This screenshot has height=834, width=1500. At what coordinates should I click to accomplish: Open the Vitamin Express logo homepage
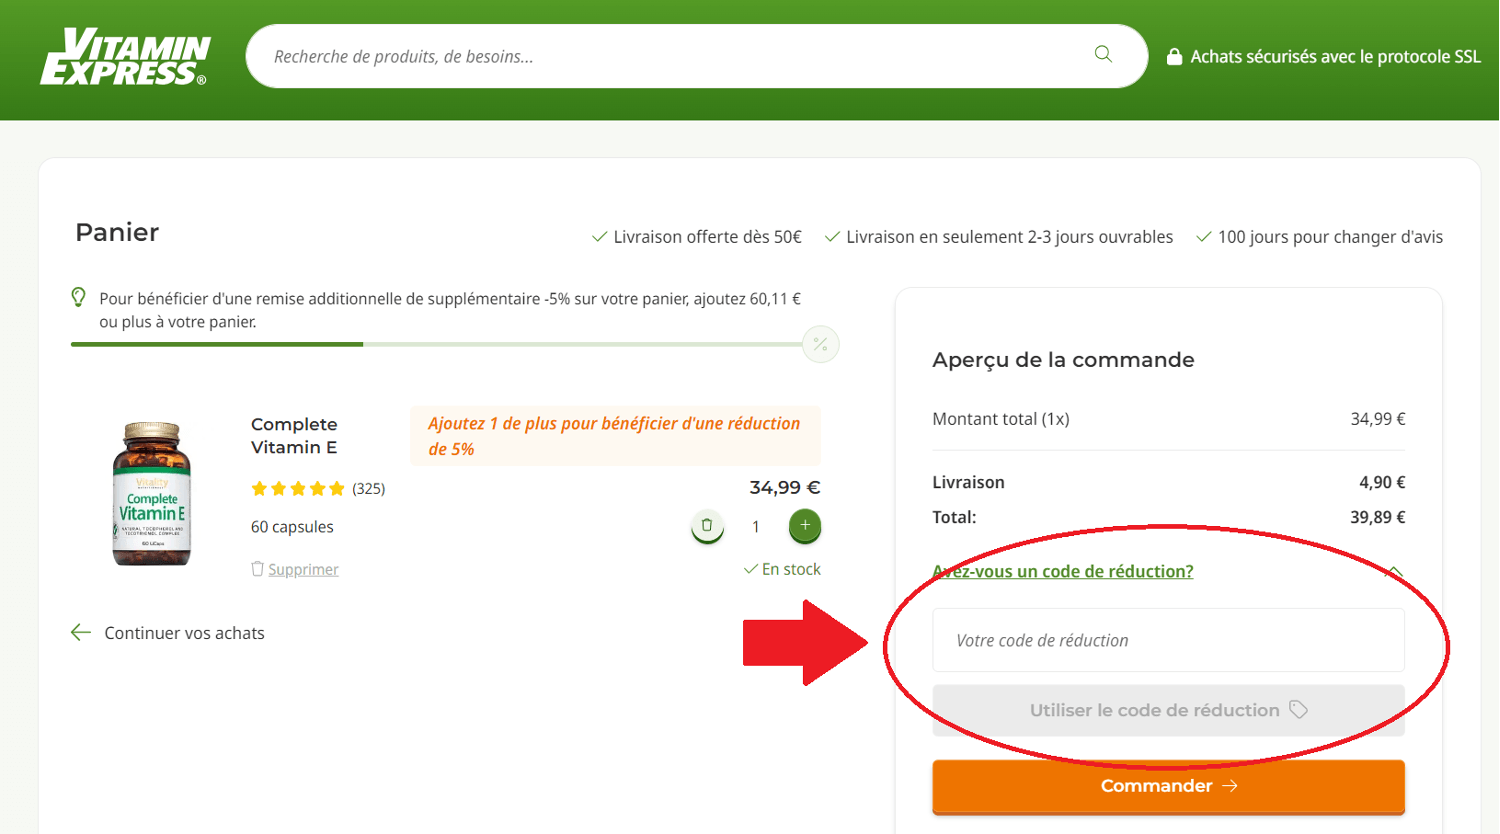pos(125,57)
